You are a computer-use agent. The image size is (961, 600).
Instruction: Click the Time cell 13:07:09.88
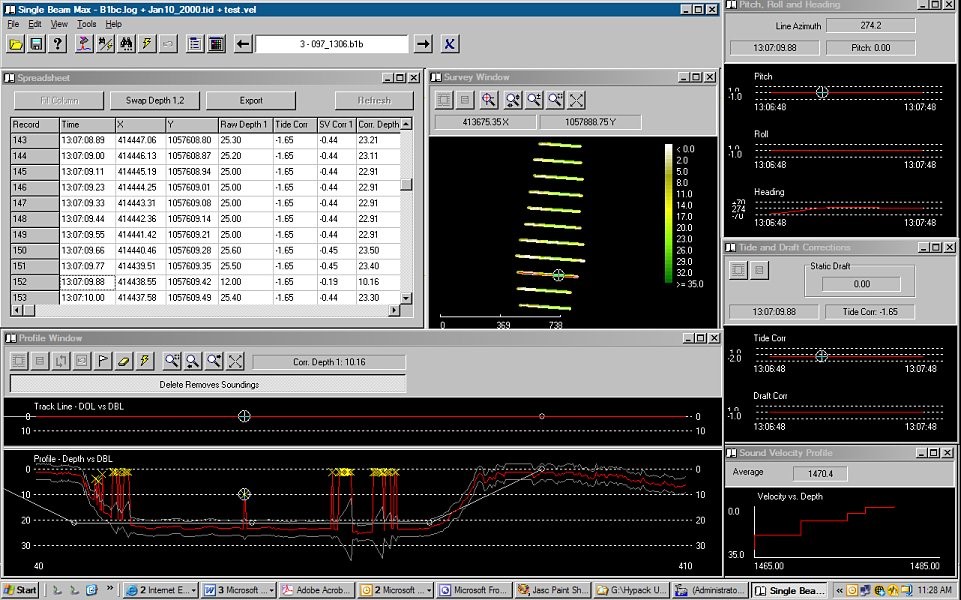tap(87, 282)
